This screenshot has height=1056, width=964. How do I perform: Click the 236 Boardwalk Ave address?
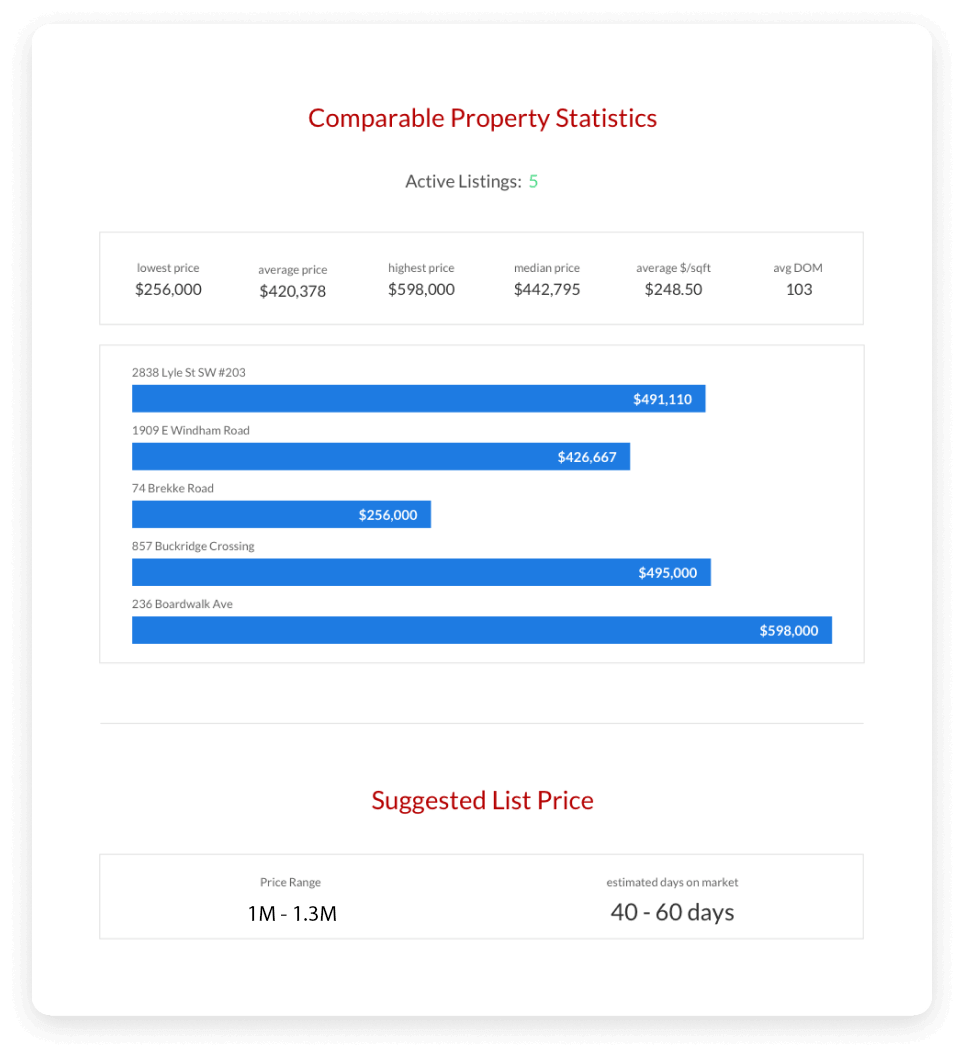tap(182, 604)
